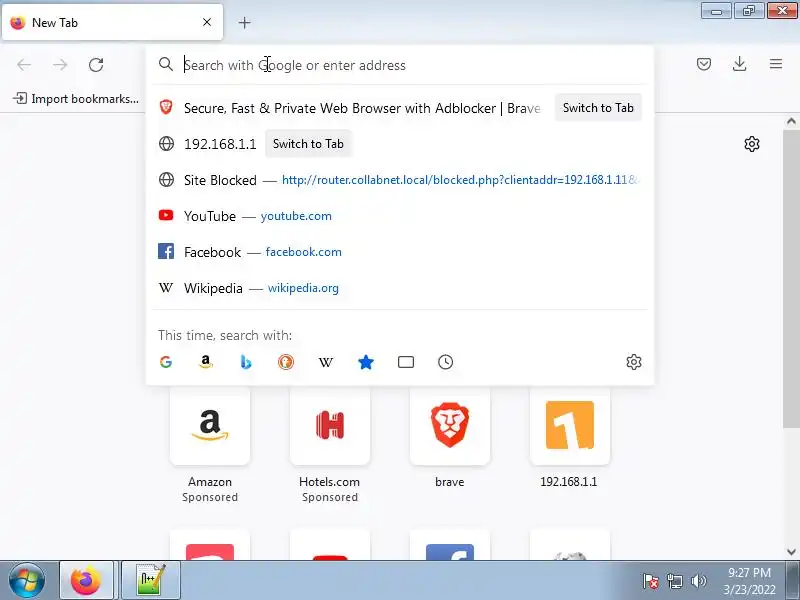Search this time with Amazon icon
The width and height of the screenshot is (800, 600).
[x=206, y=362]
